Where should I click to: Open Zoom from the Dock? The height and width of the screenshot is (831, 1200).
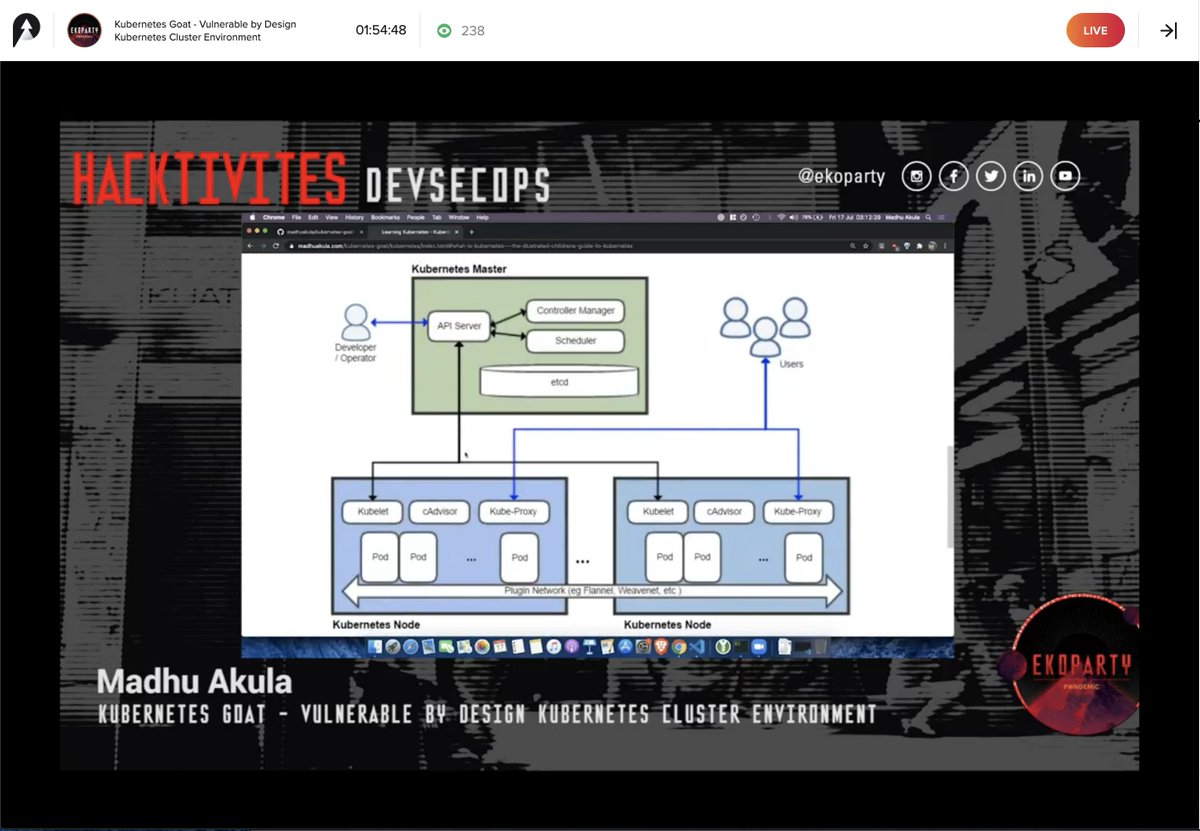pos(758,647)
